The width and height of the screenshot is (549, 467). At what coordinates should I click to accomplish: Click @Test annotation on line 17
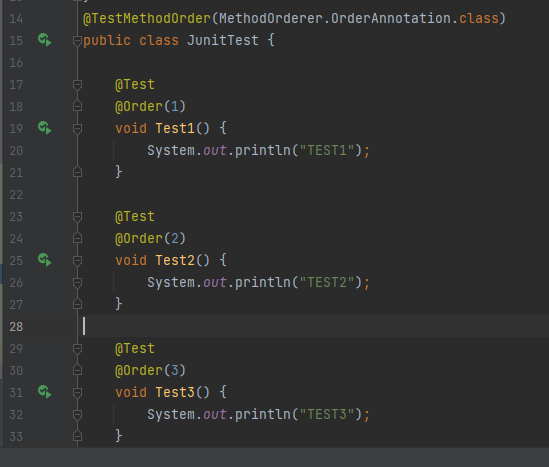135,85
